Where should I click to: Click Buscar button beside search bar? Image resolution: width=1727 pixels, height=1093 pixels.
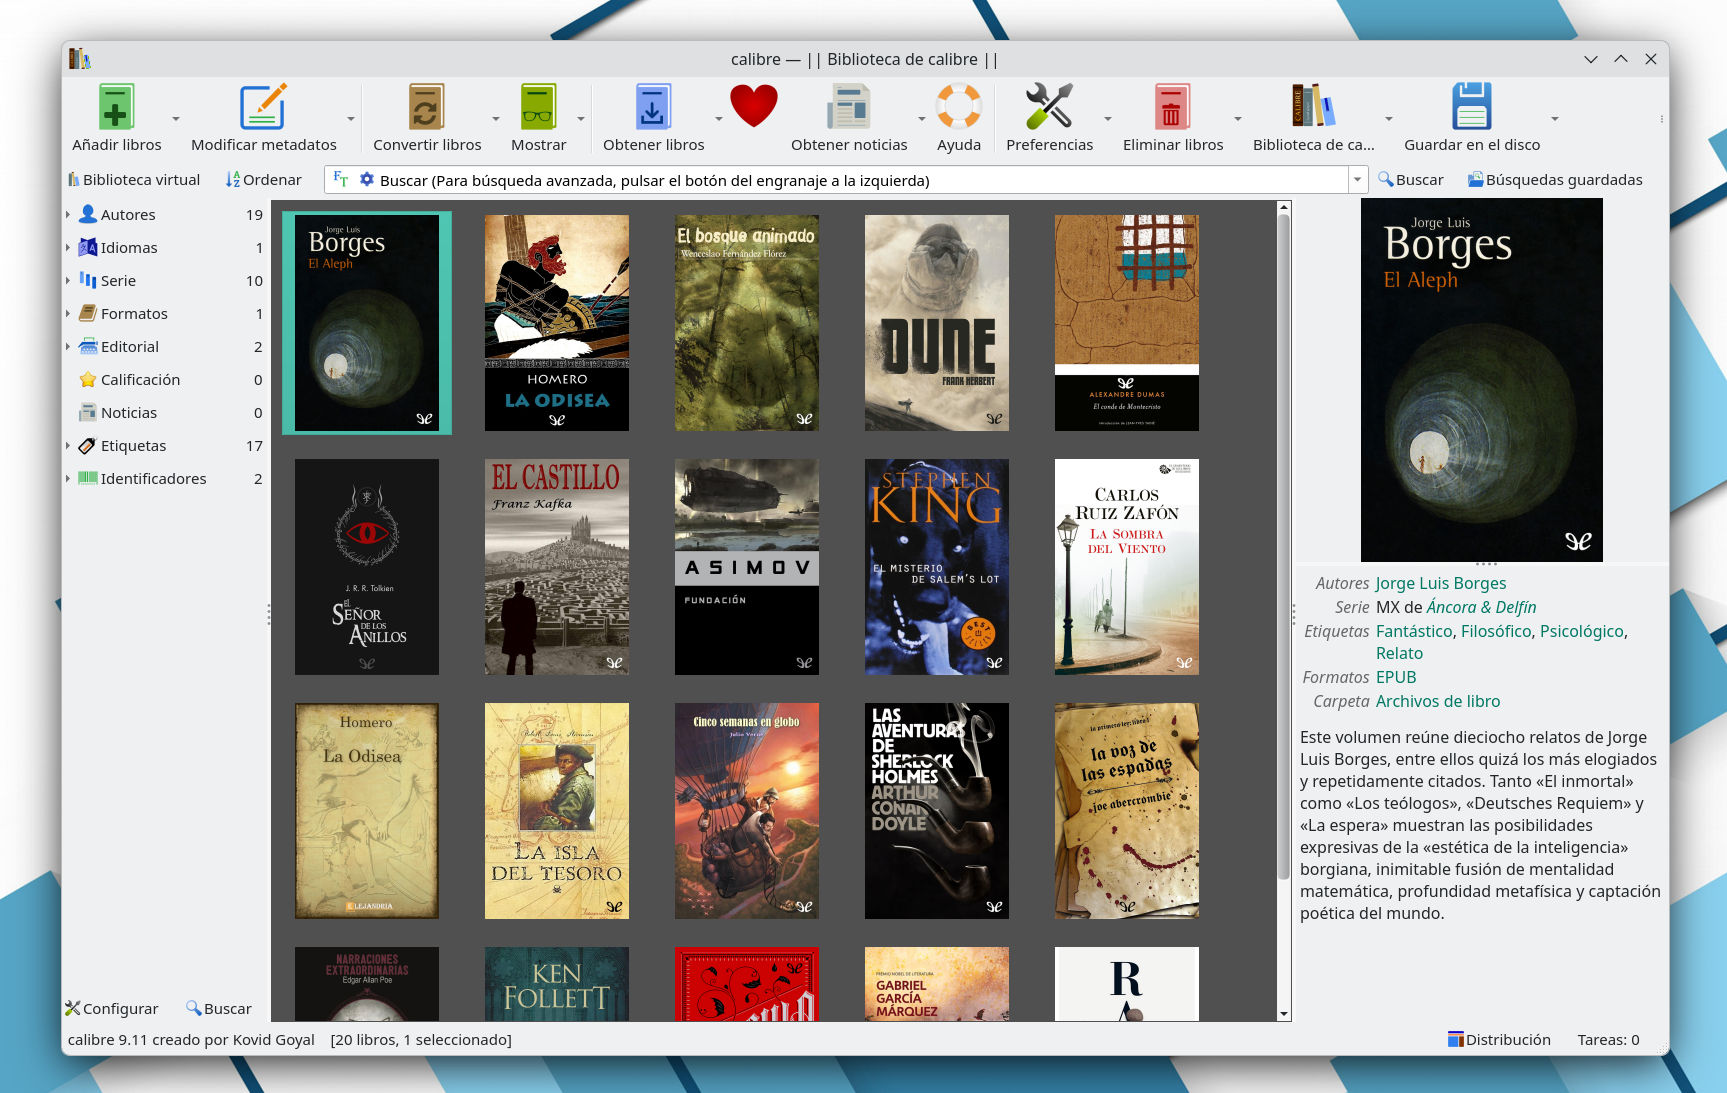(x=1410, y=179)
